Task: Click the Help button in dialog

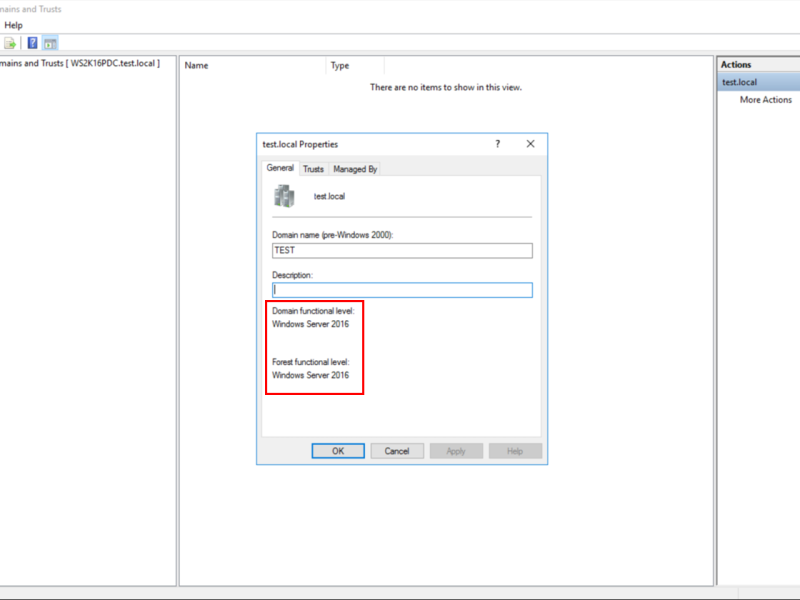Action: (x=515, y=451)
